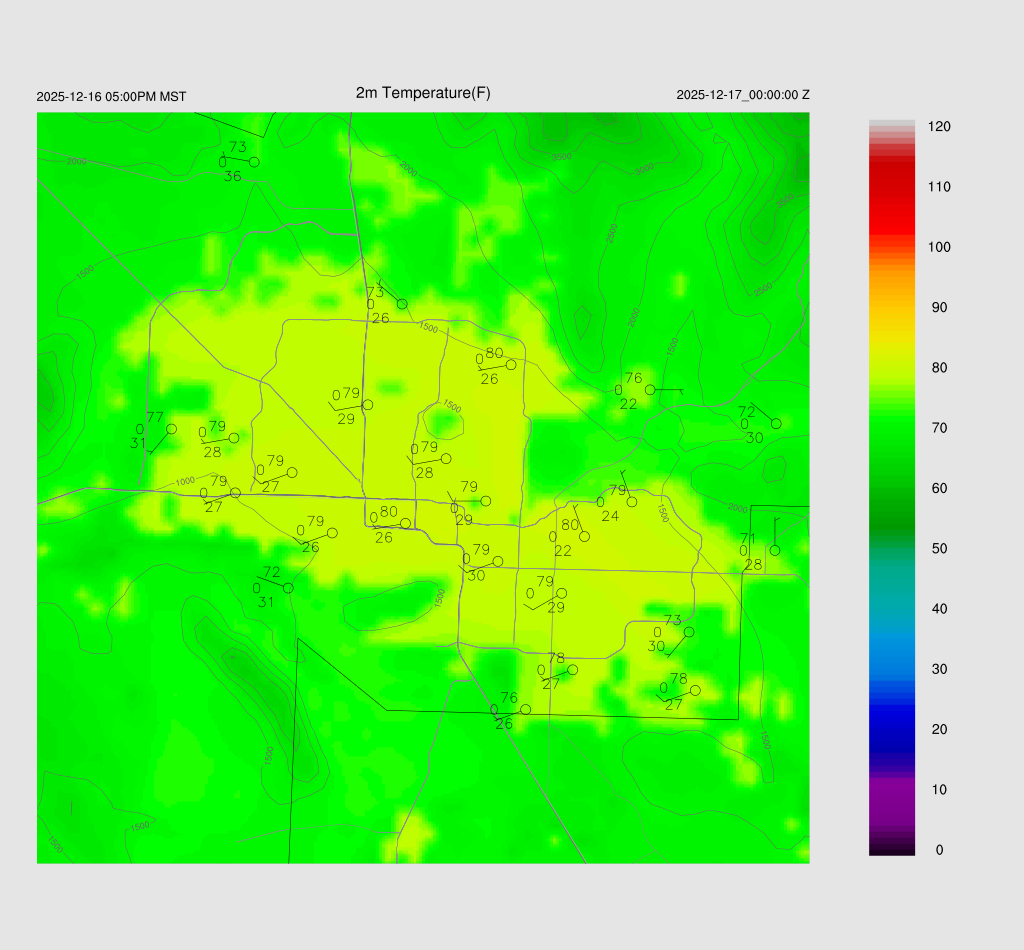Viewport: 1024px width, 950px height.
Task: Click the station marker reading 72 over 31
Action: (x=288, y=588)
